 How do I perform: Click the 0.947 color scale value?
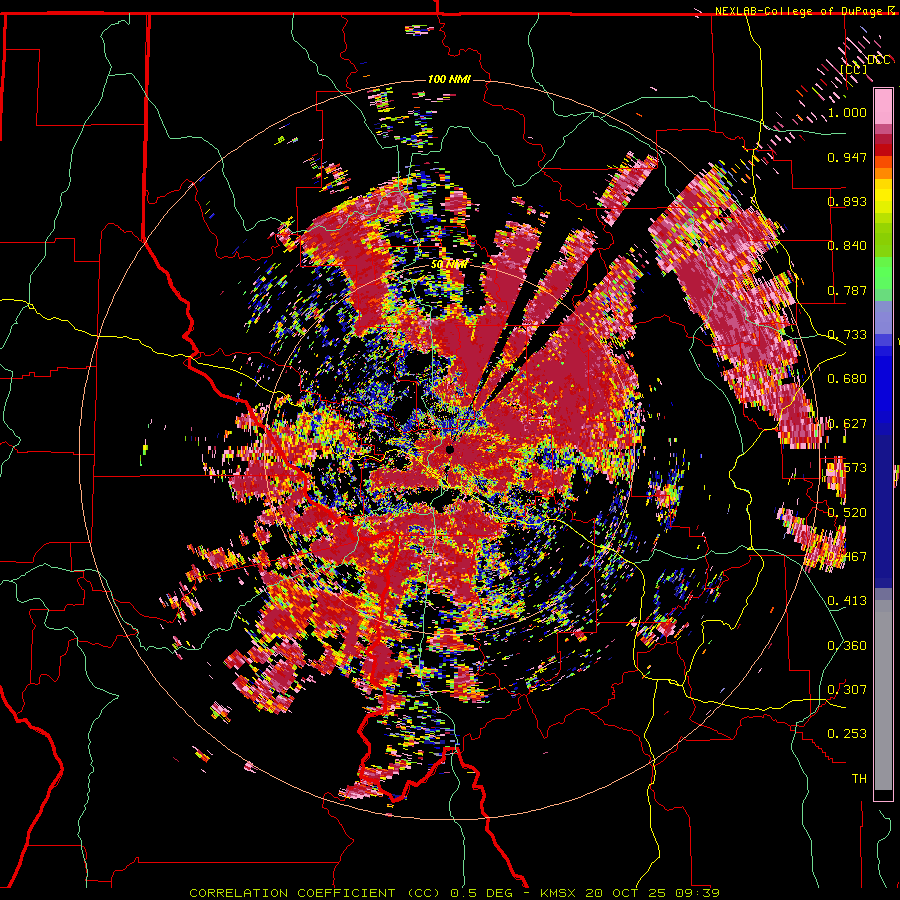(x=847, y=157)
